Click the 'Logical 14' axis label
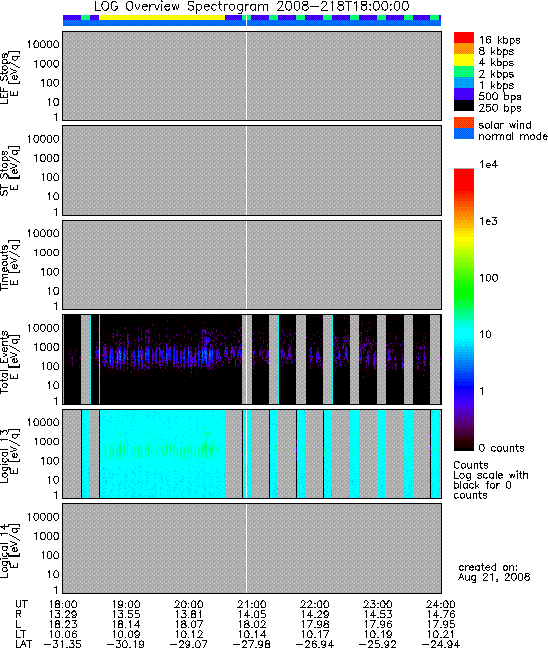The height and width of the screenshot is (648, 548). pos(5,551)
